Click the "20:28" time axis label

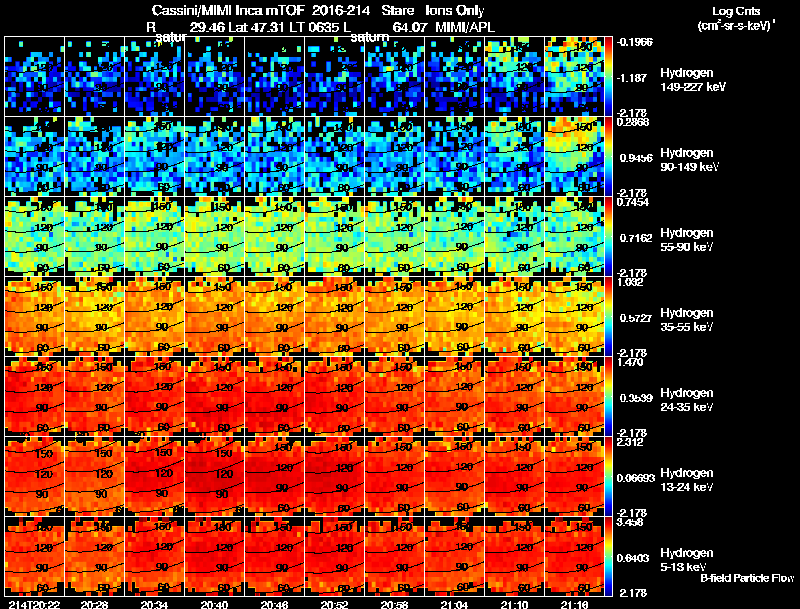coord(94,604)
